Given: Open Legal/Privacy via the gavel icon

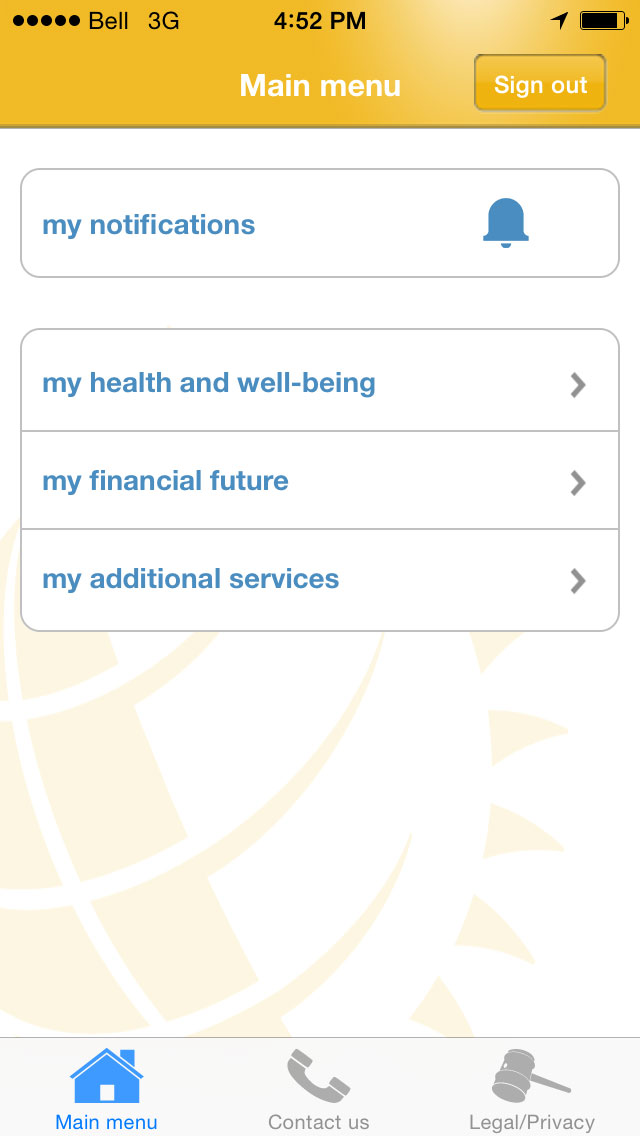Looking at the screenshot, I should (x=528, y=1072).
